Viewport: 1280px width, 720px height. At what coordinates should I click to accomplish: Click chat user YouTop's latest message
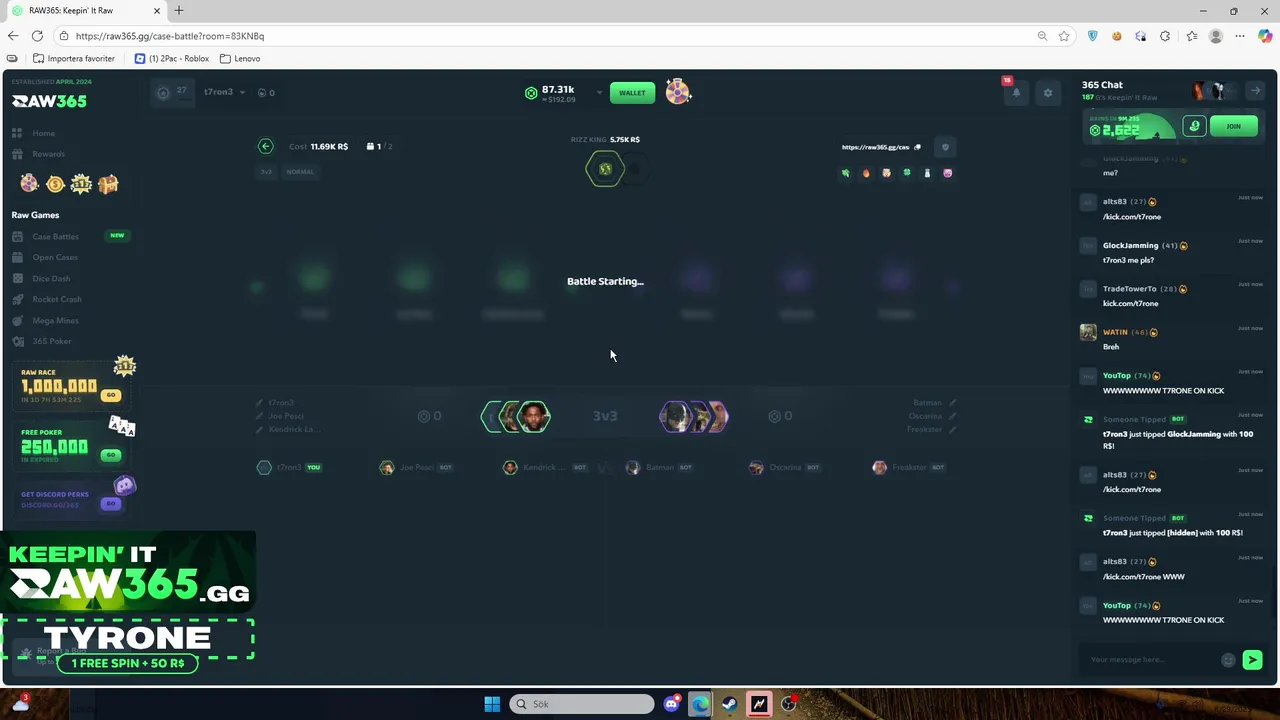coord(1163,620)
